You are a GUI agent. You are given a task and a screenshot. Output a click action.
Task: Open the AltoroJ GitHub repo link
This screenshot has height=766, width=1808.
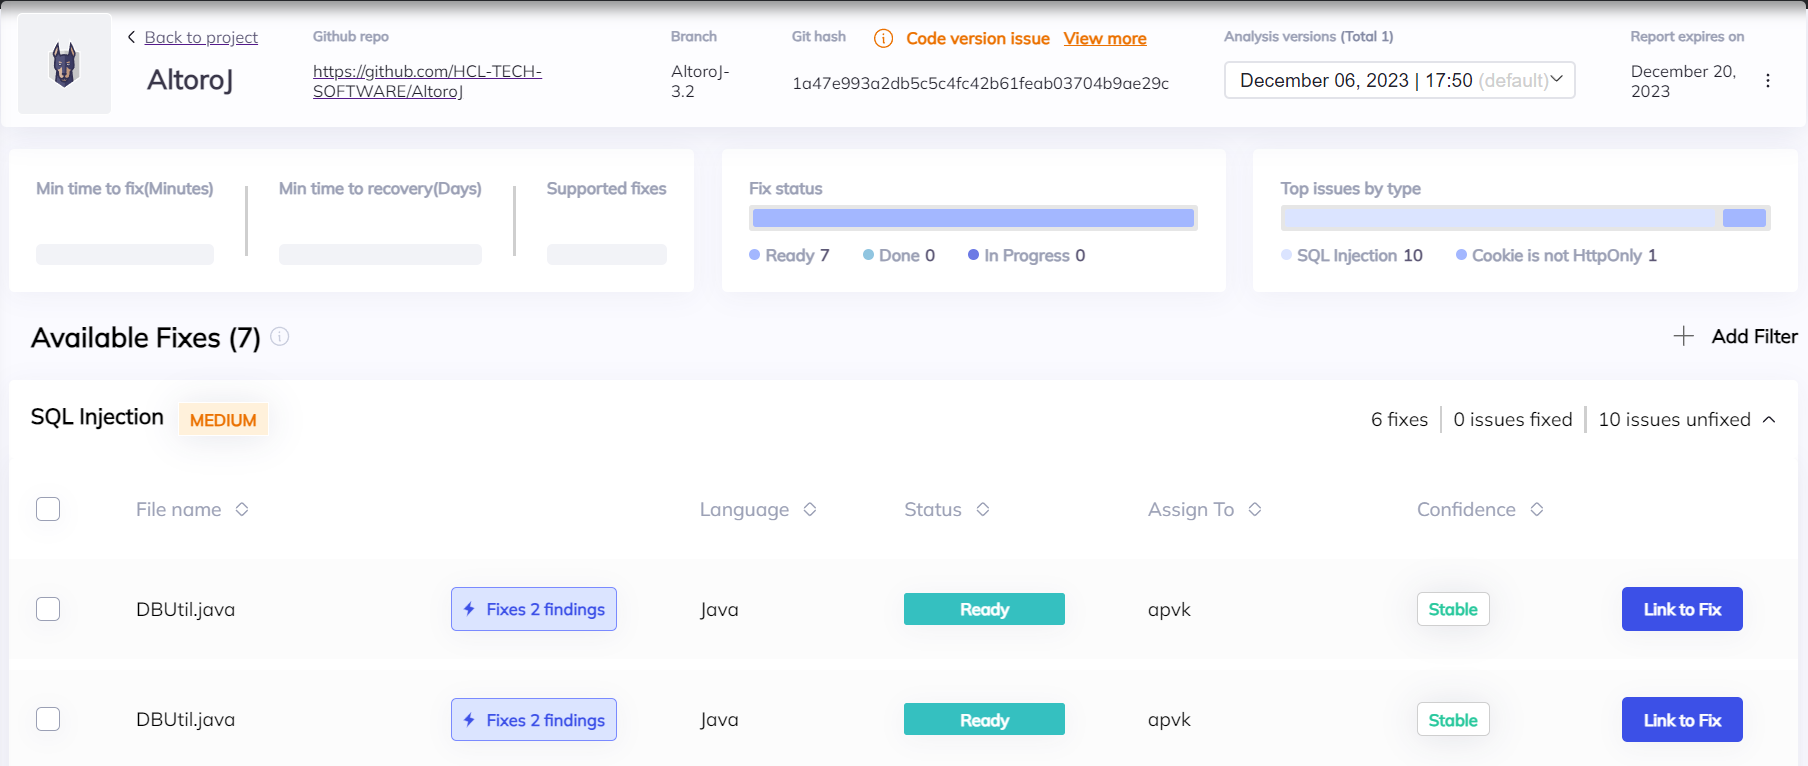click(427, 81)
